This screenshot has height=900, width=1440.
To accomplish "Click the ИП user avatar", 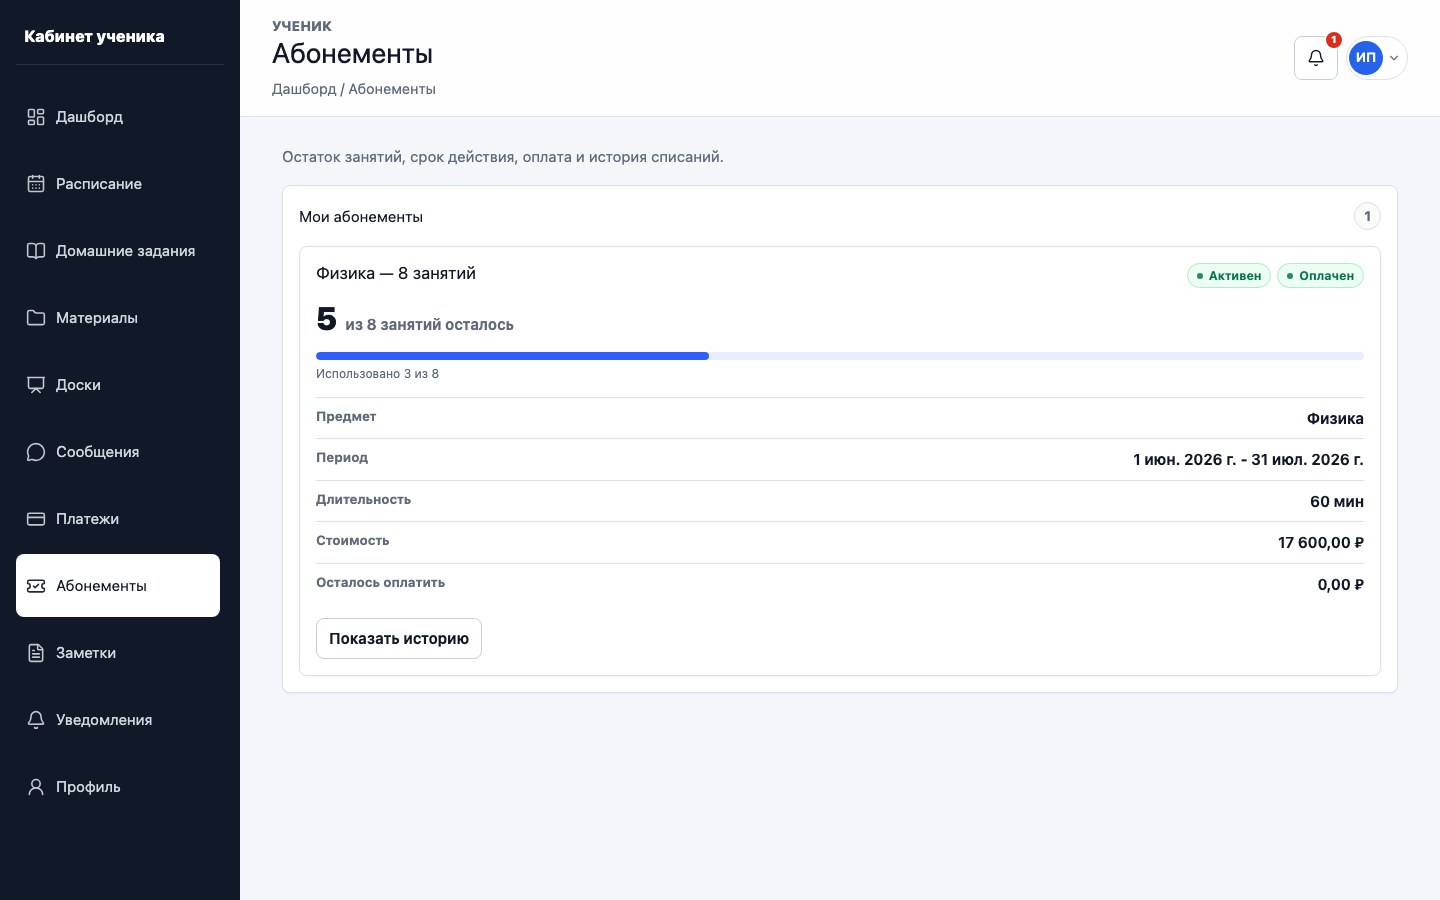I will [x=1366, y=58].
